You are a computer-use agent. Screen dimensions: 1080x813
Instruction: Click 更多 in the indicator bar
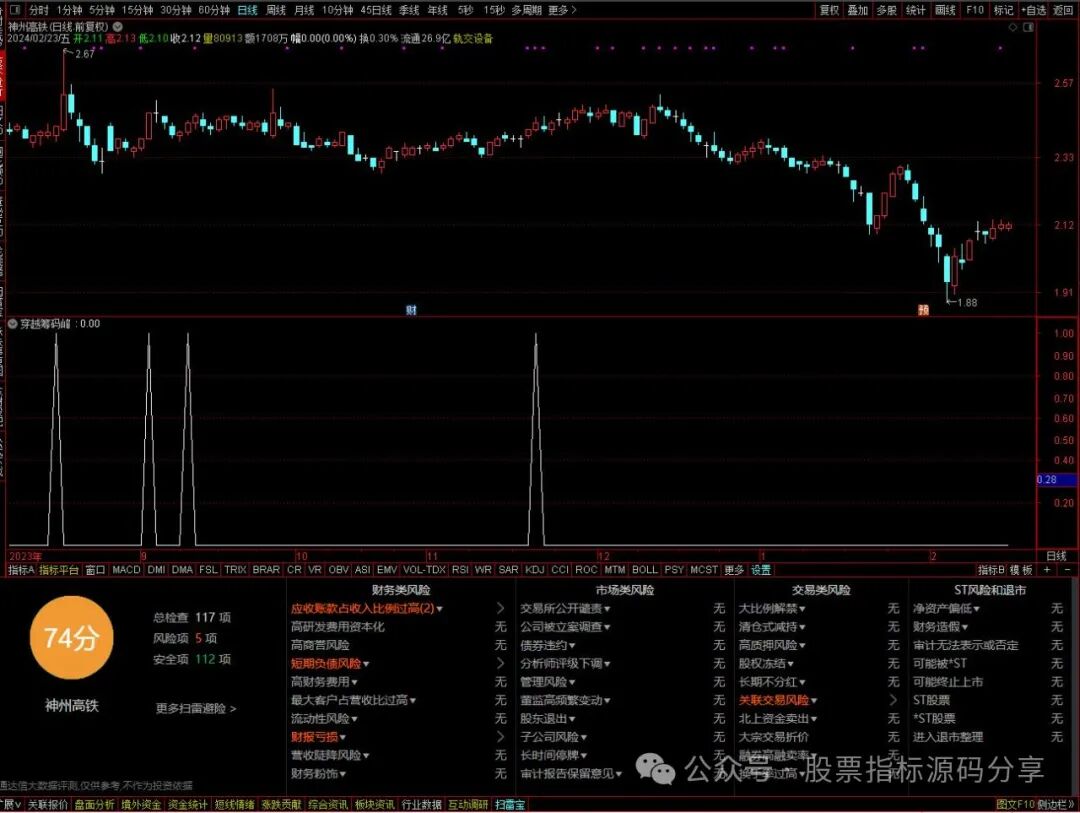(734, 570)
